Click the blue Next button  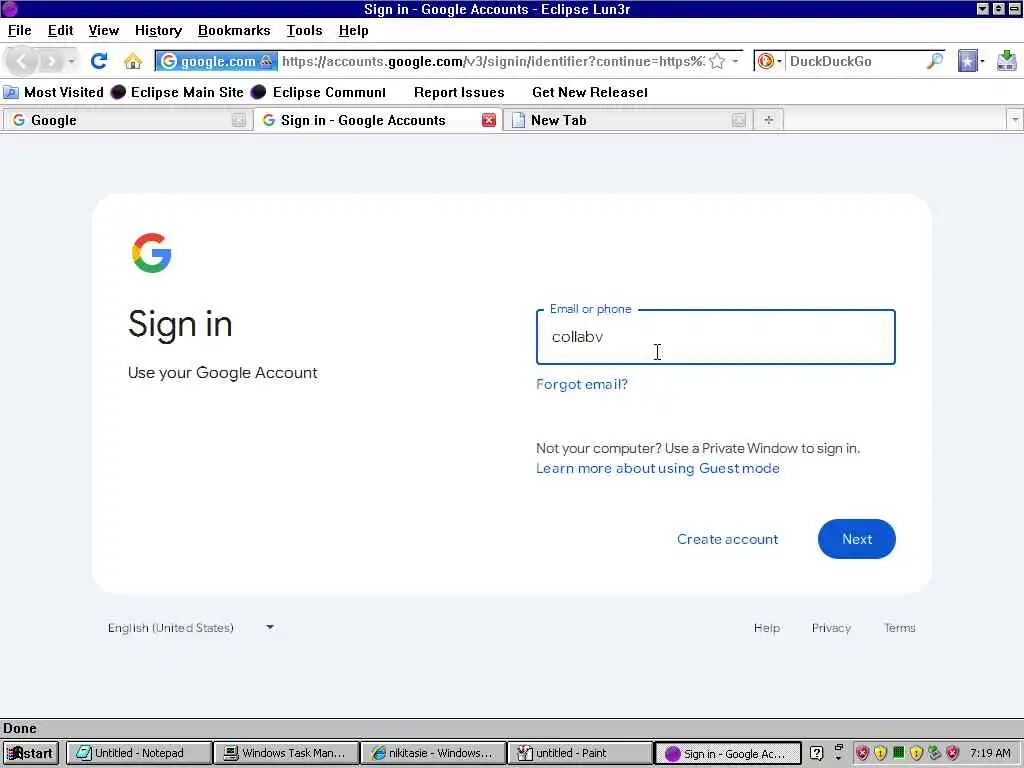click(x=857, y=539)
